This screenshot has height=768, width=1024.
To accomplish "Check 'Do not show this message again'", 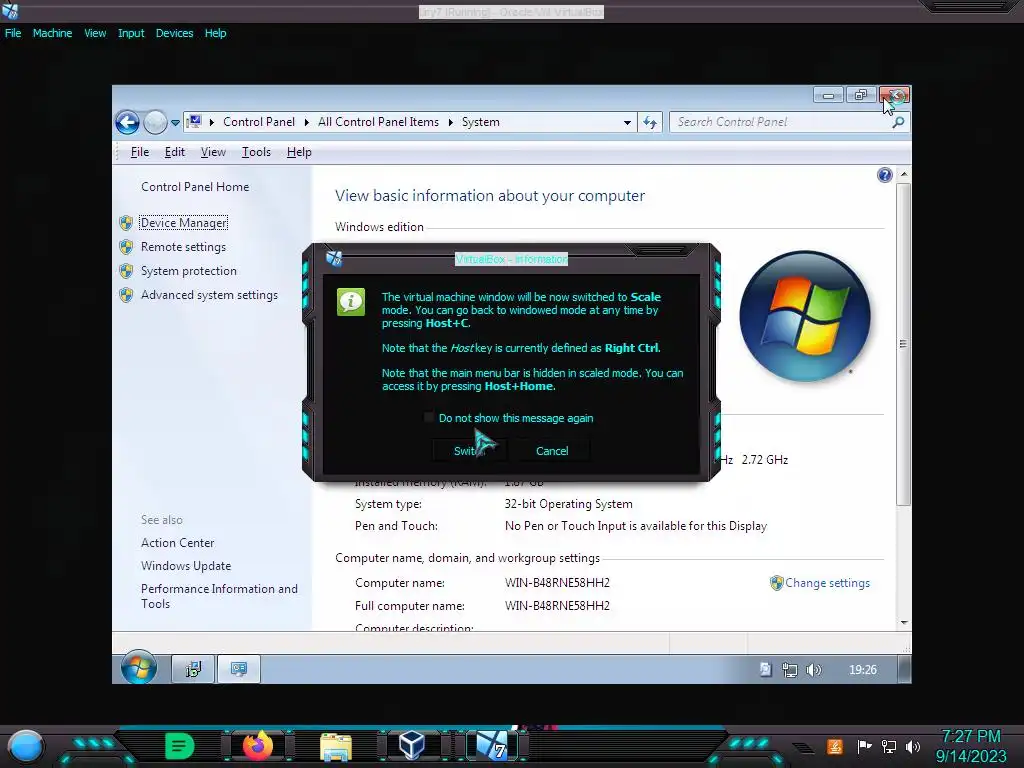I will pyautogui.click(x=428, y=417).
